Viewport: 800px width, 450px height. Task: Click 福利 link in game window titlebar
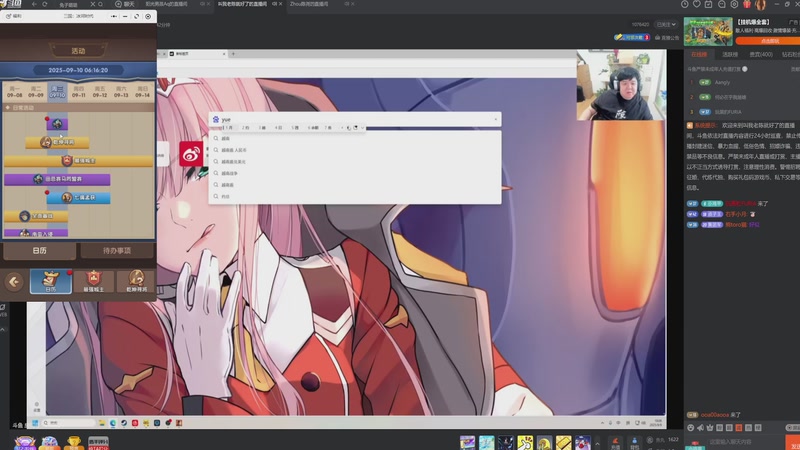pos(14,16)
